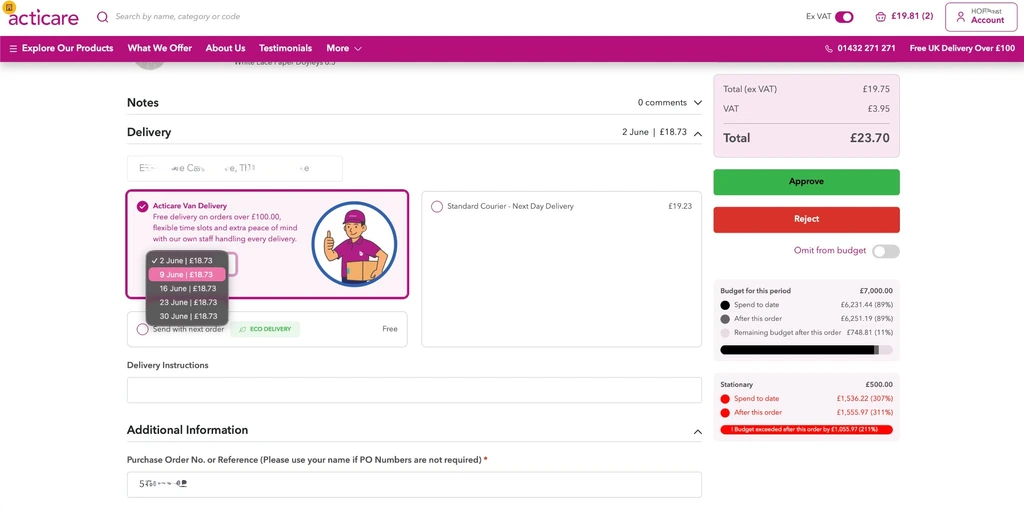Screen dimensions: 1024x511
Task: Choose 9 June | £18.73 delivery date
Action: tap(187, 274)
